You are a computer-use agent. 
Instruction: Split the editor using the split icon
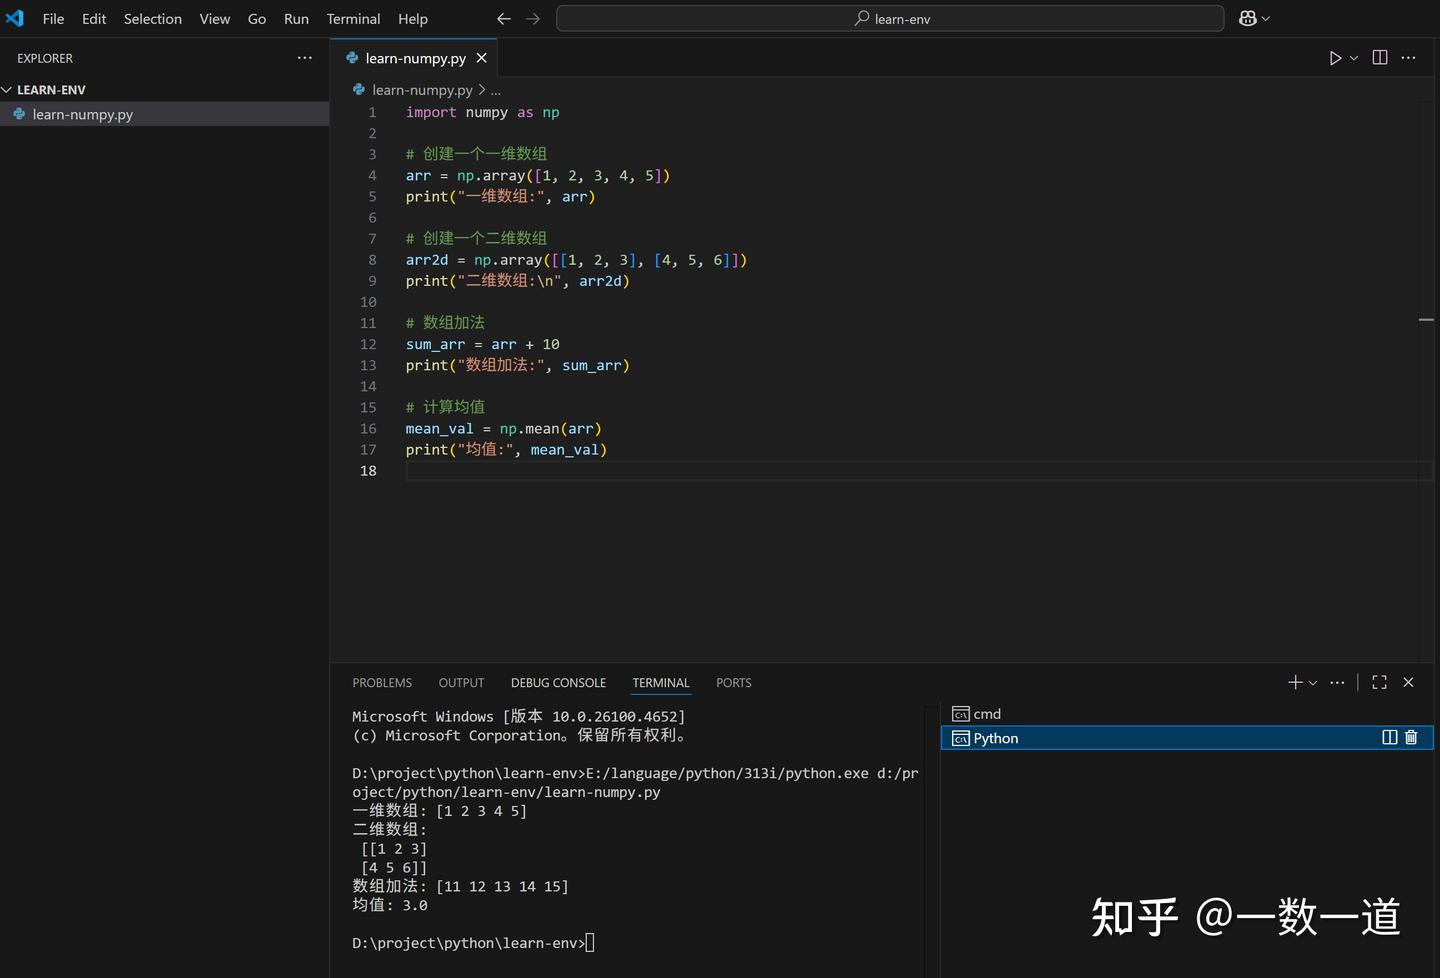(1379, 58)
